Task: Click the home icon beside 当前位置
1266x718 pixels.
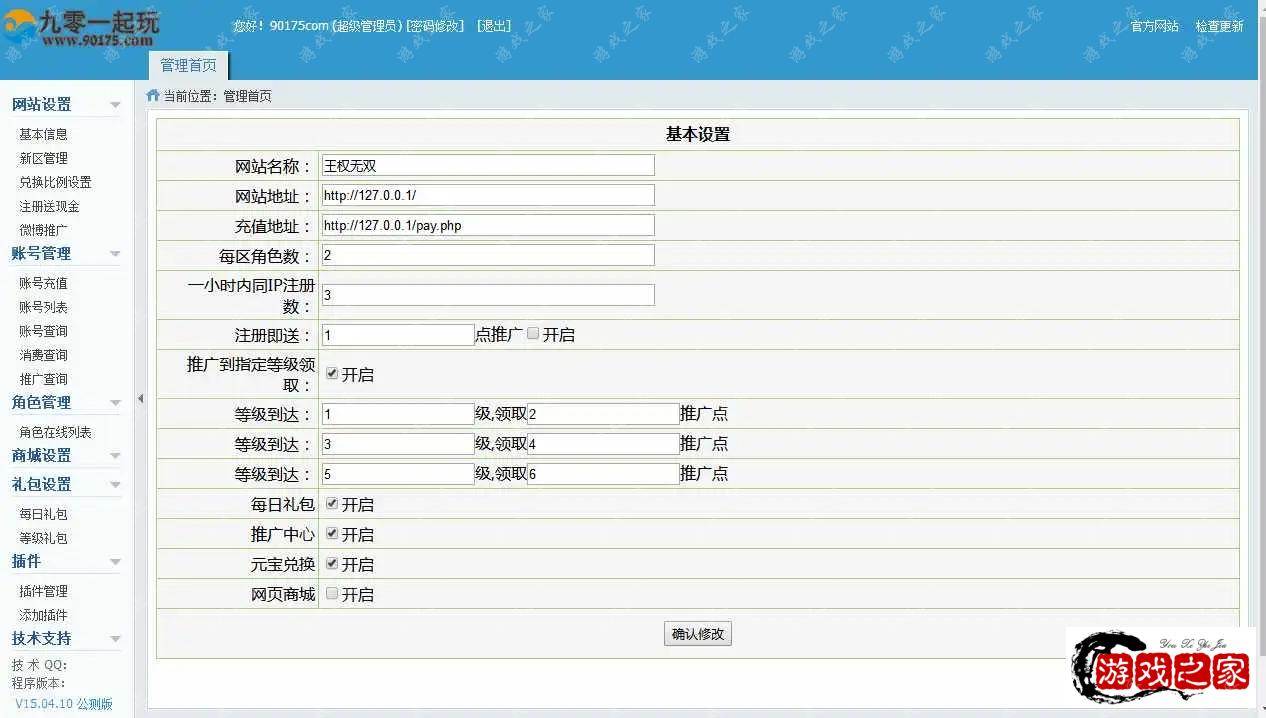Action: [153, 96]
